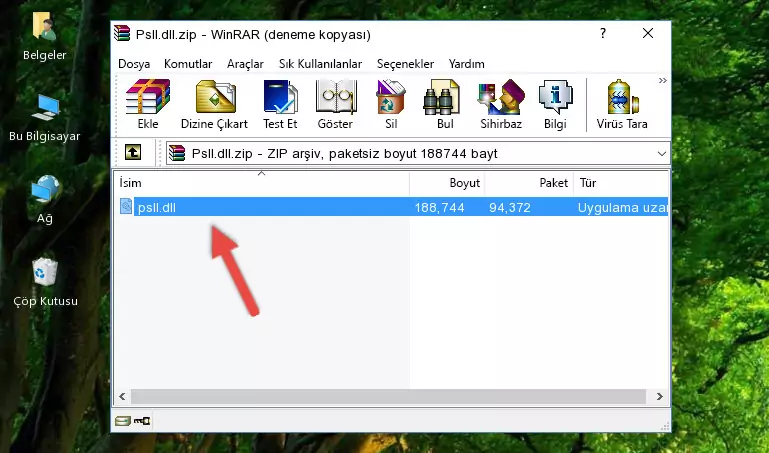
Task: Open the Çöp Kutusu recycle bin
Action: pos(45,282)
